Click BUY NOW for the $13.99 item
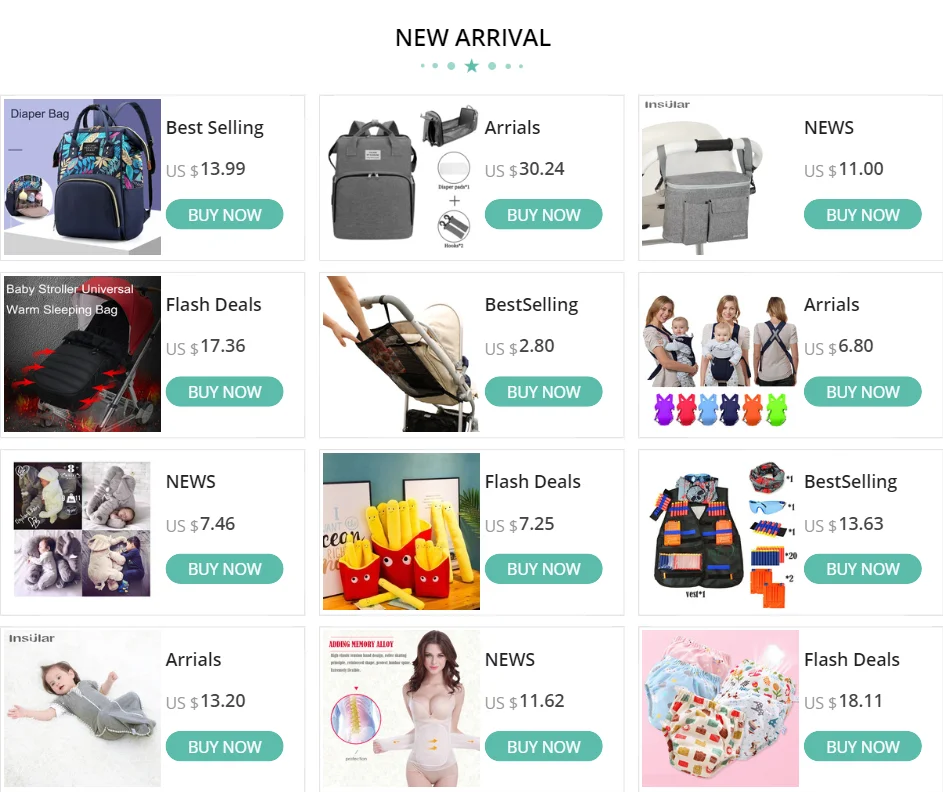Screen dimensions: 943x792 point(224,215)
